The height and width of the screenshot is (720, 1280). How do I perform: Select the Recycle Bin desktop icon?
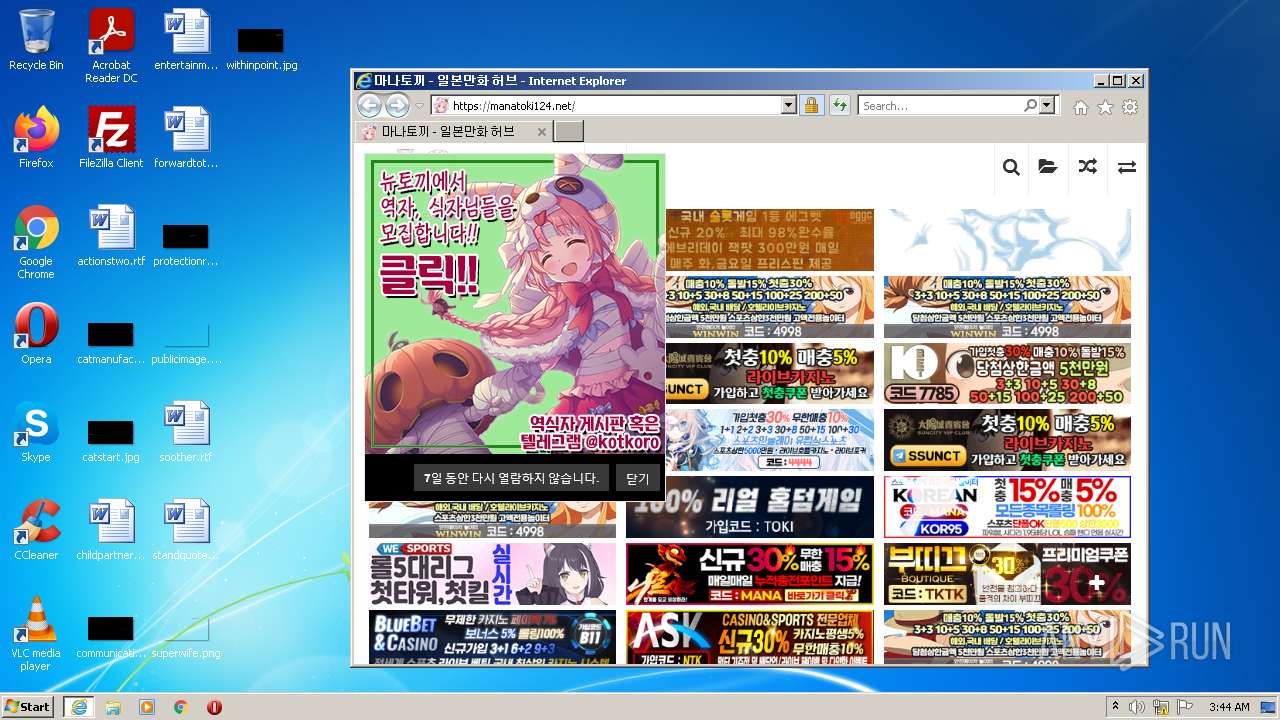tap(36, 40)
